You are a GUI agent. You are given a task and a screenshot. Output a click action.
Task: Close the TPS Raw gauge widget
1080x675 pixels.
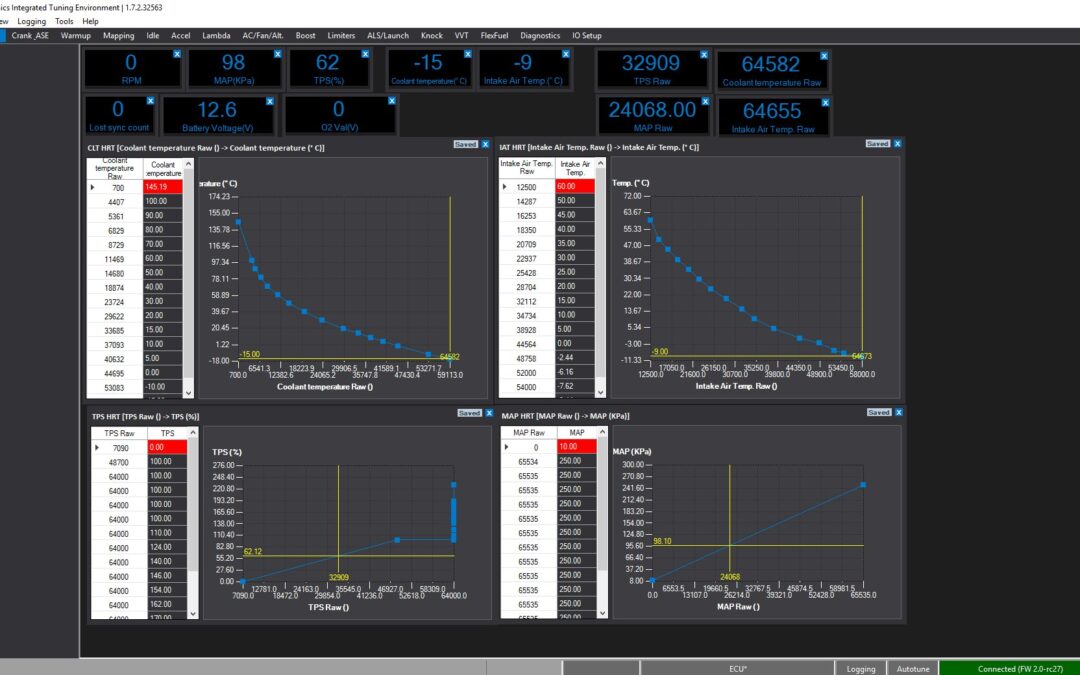(x=704, y=54)
